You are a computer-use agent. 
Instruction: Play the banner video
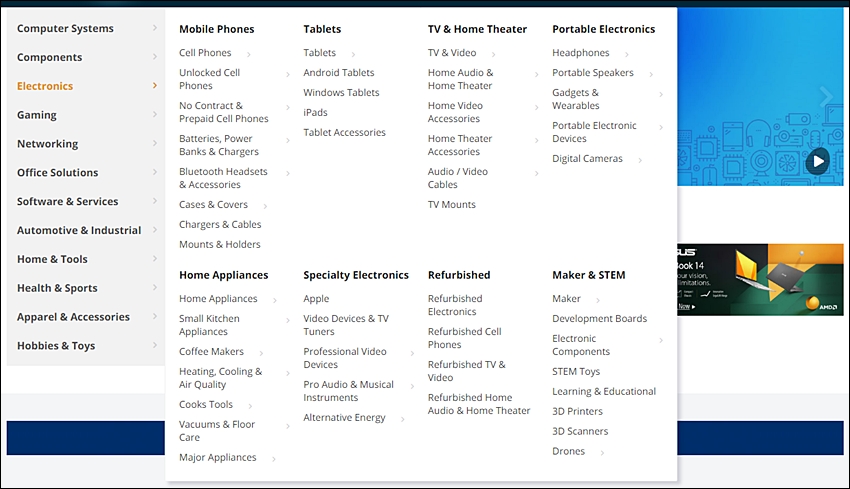pyautogui.click(x=817, y=161)
